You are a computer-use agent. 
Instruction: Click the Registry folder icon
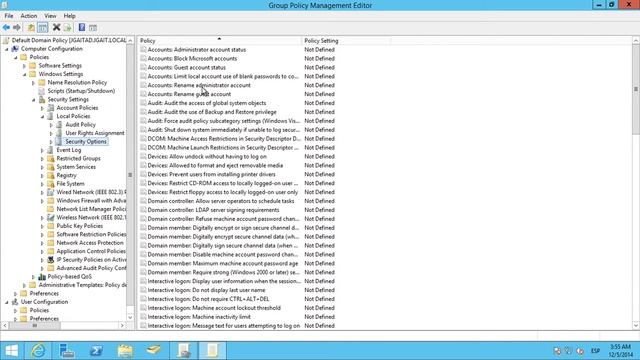pos(51,175)
